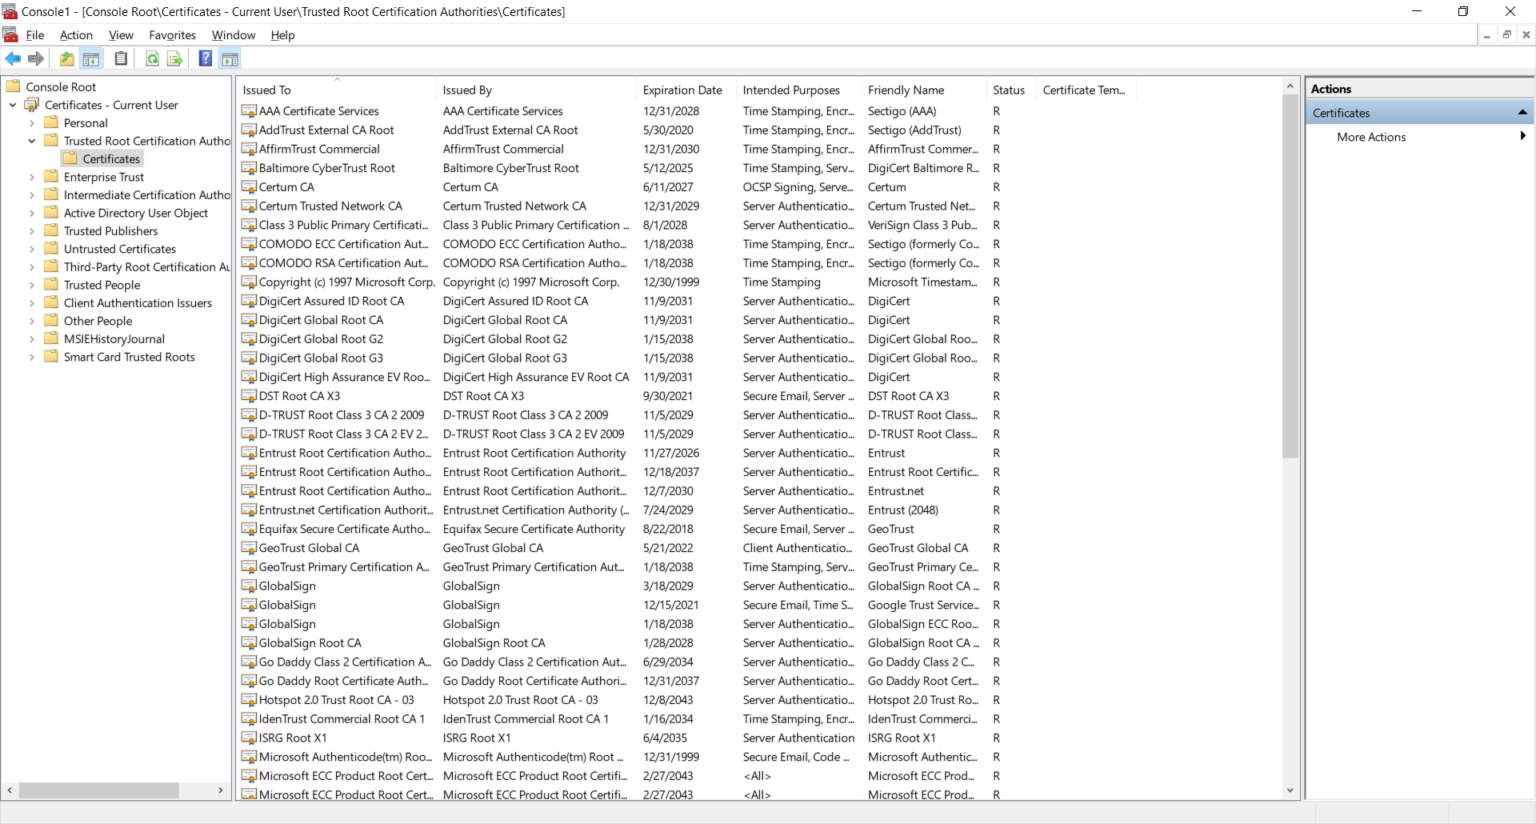The image size is (1536, 824).
Task: Click the Up One Level folder icon
Action: coord(67,59)
